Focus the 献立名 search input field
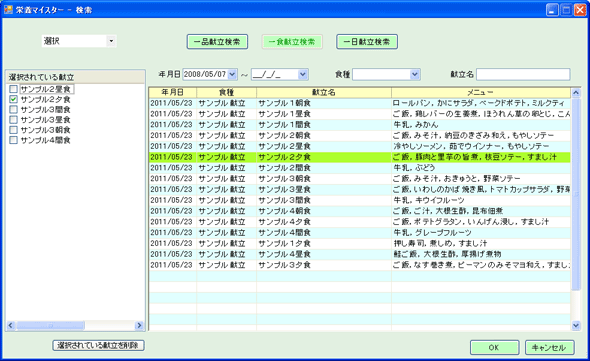 click(523, 75)
